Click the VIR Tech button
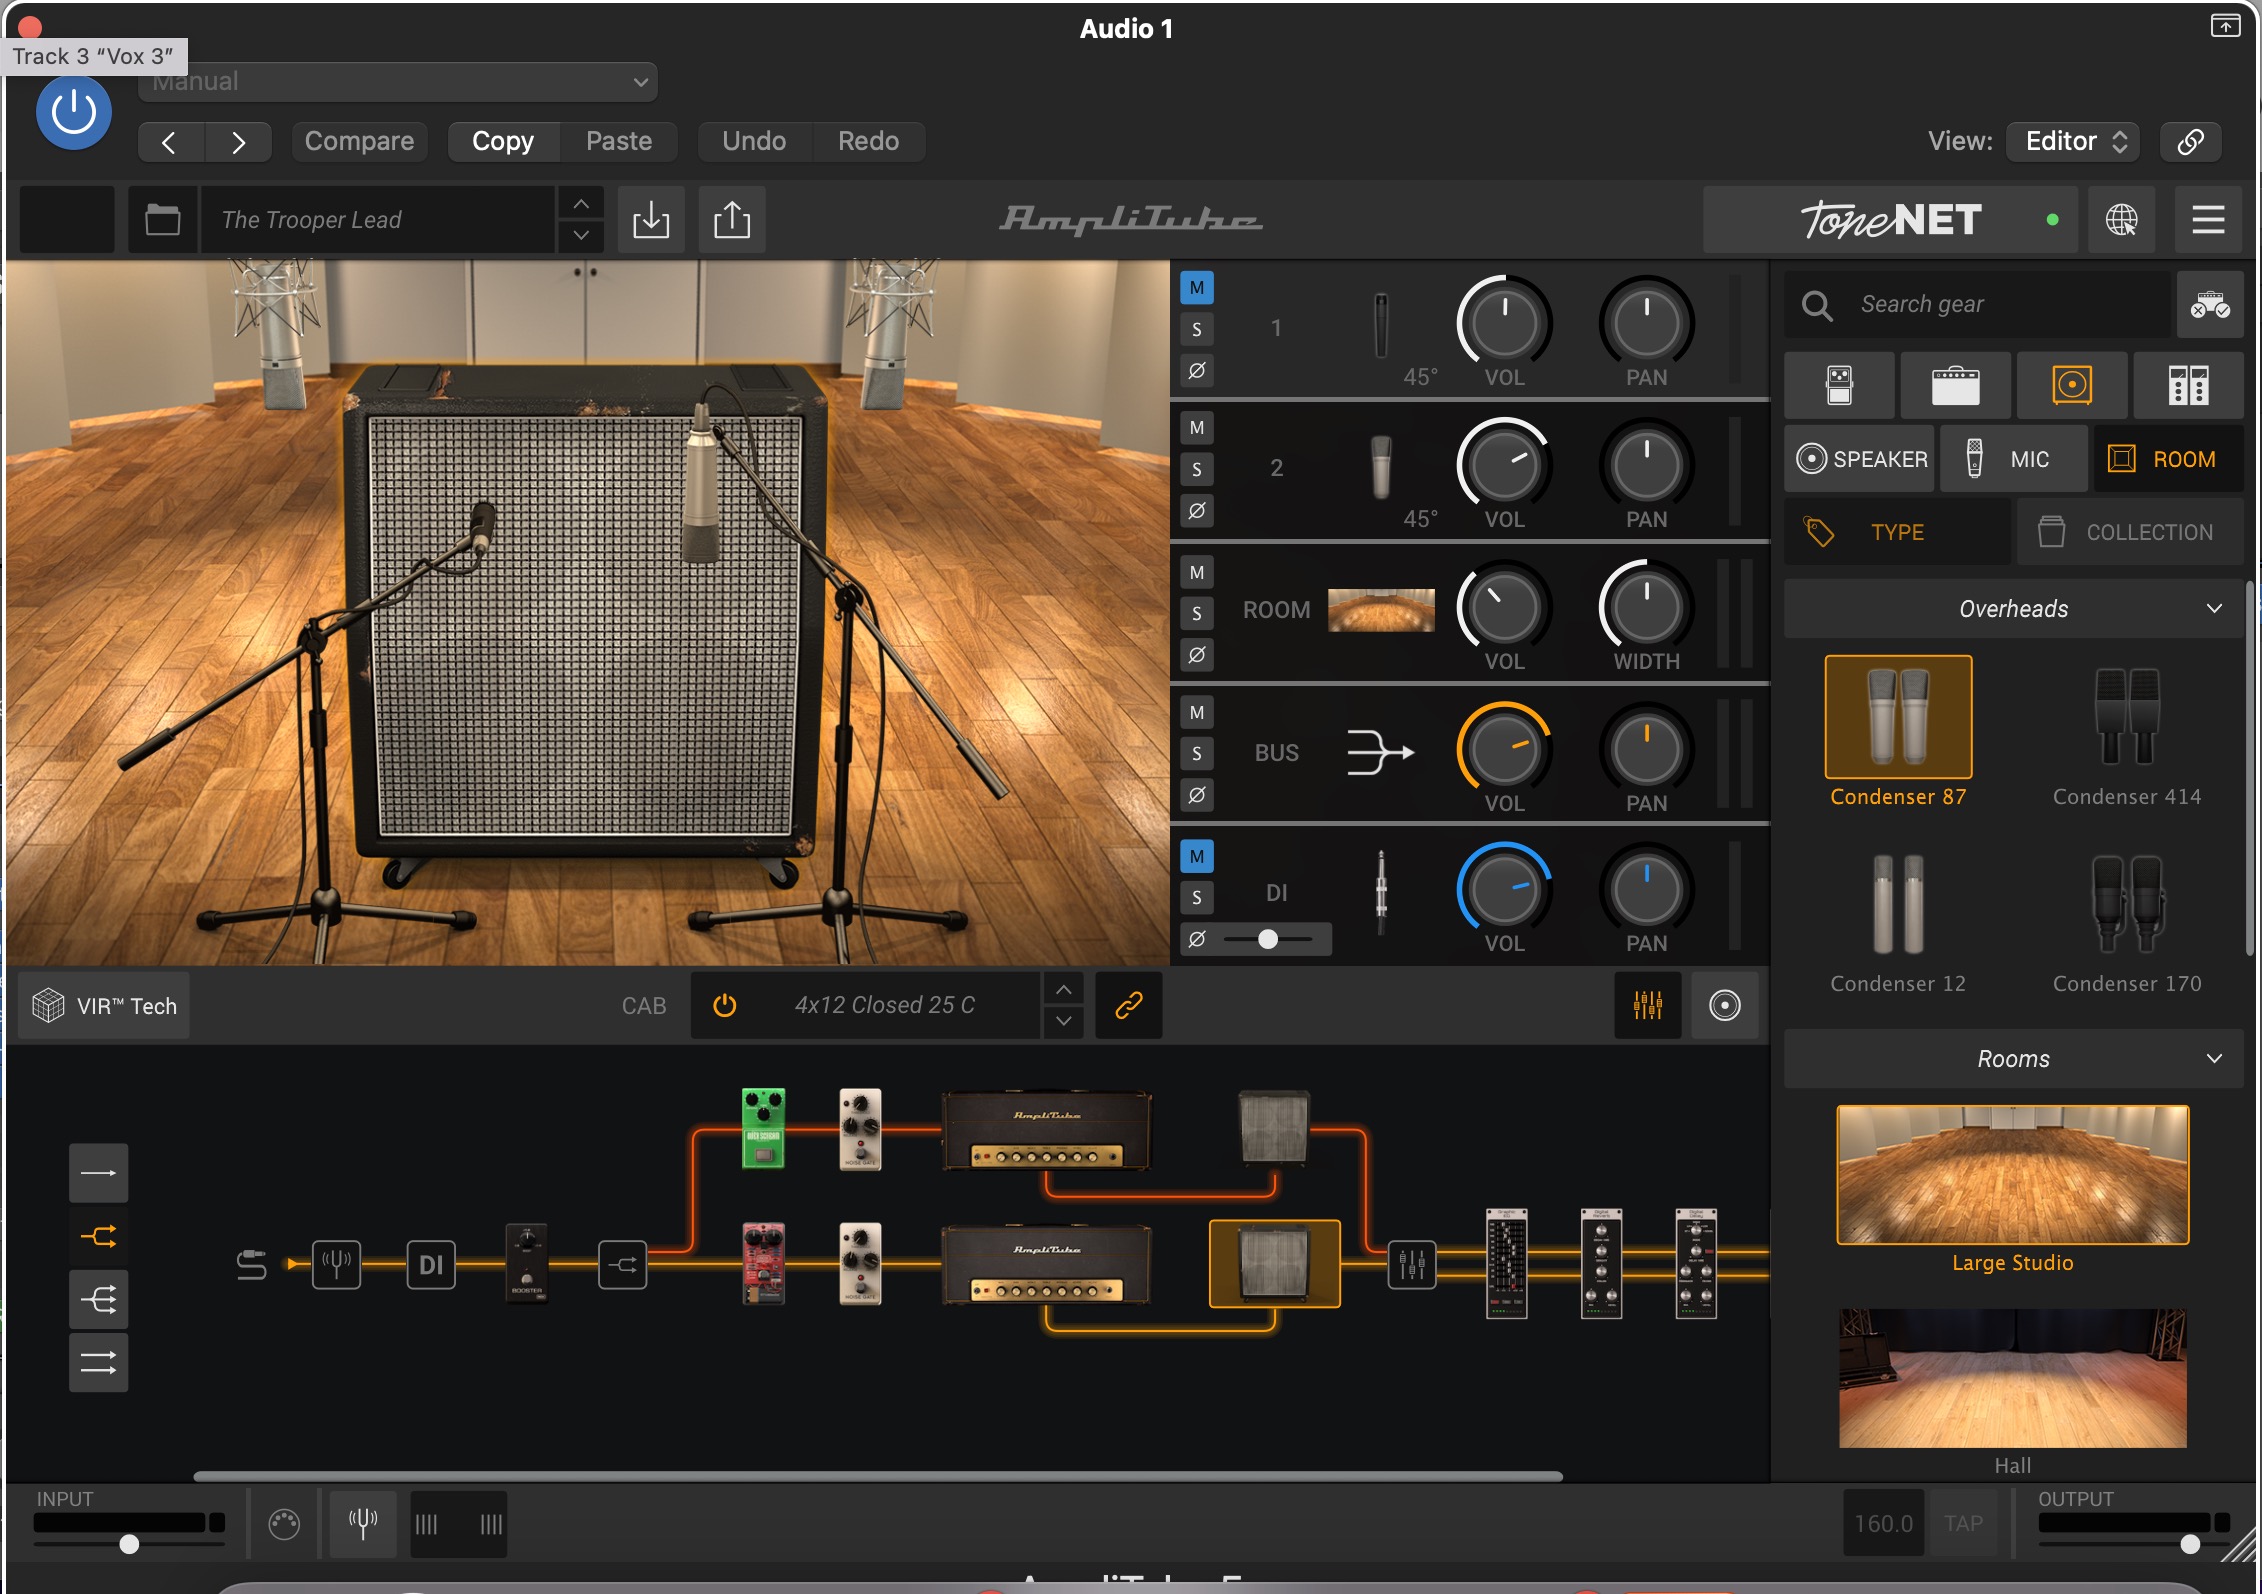Screen dimensions: 2262x1594 click(104, 1006)
